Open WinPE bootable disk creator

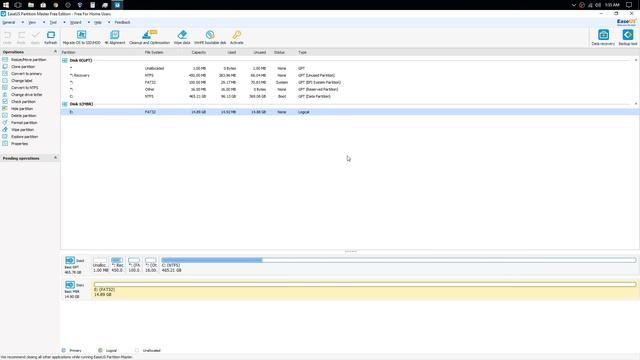coord(210,37)
